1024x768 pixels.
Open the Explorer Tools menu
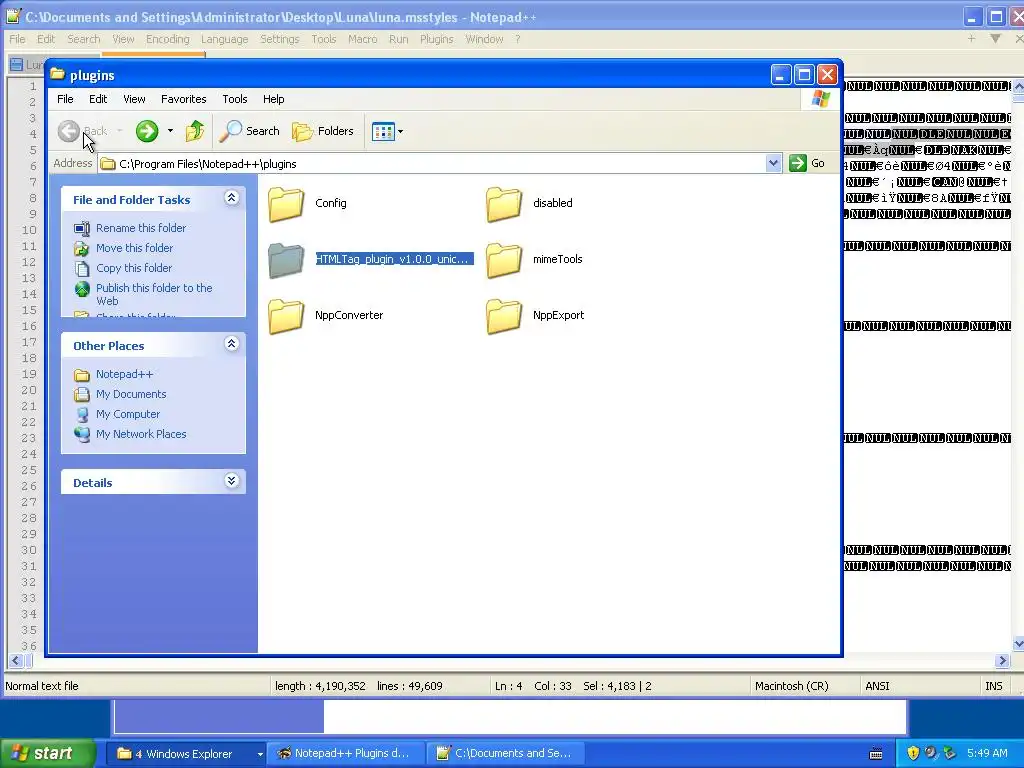click(234, 99)
